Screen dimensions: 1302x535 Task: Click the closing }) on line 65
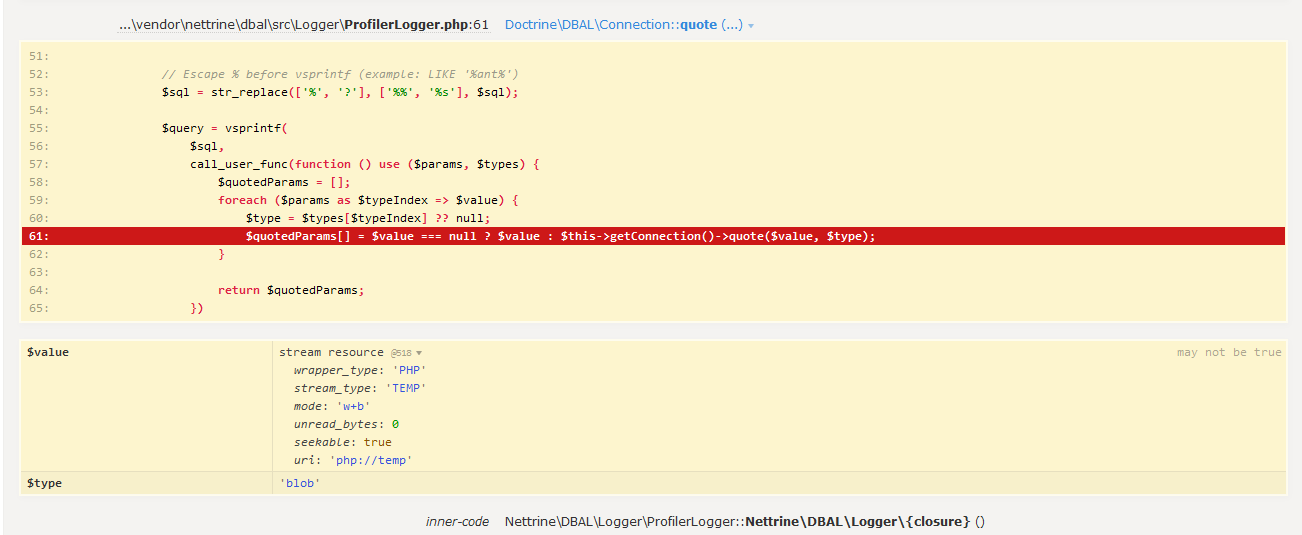pos(197,308)
